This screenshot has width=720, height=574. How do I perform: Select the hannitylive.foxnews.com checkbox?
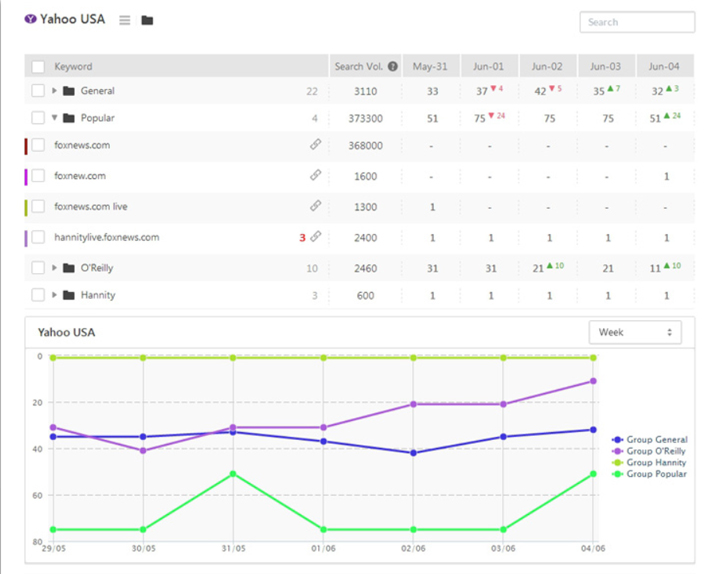point(38,237)
